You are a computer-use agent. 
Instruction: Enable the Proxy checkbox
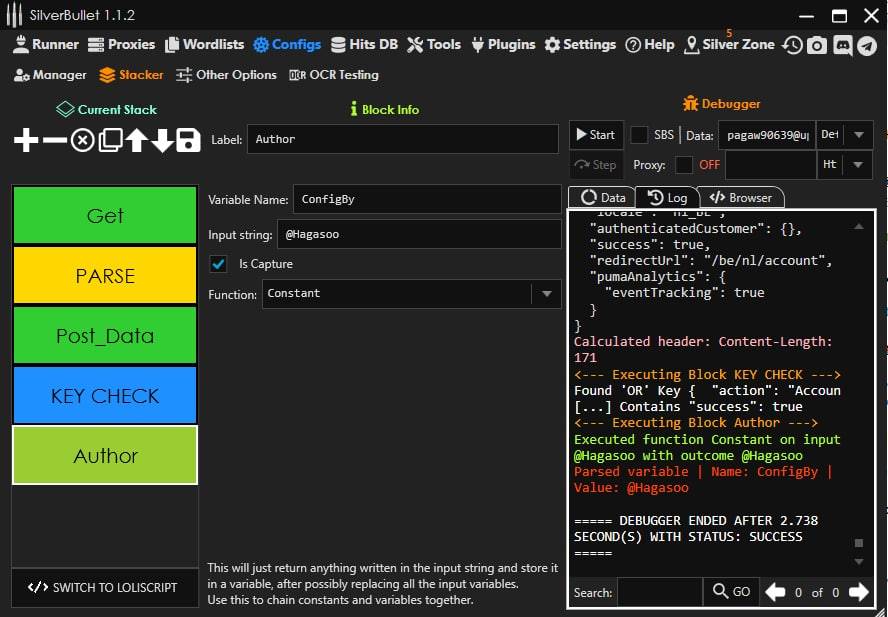[684, 165]
